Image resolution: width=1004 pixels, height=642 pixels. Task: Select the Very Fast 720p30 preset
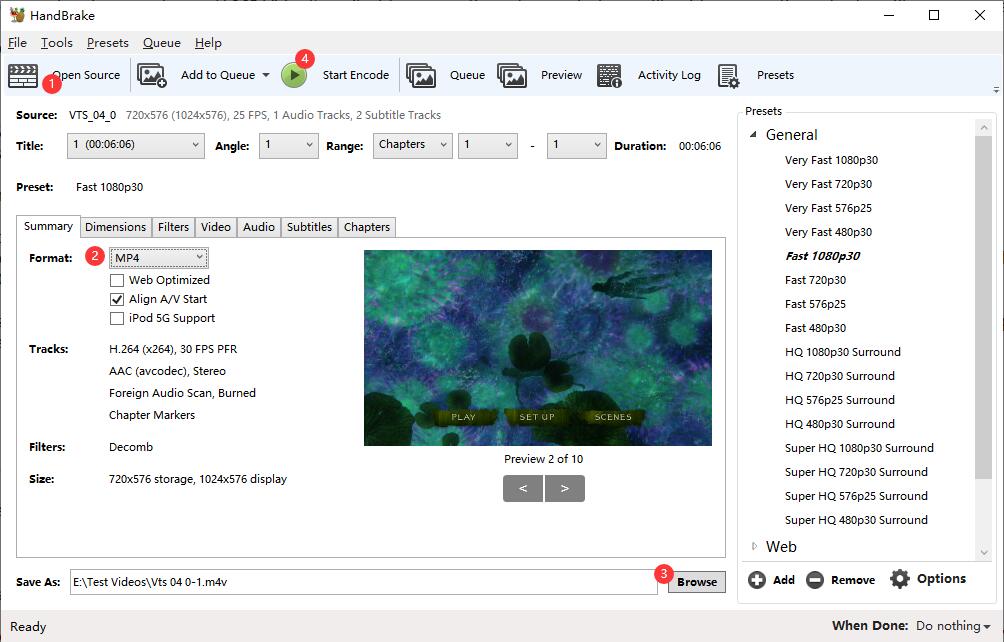[x=829, y=184]
